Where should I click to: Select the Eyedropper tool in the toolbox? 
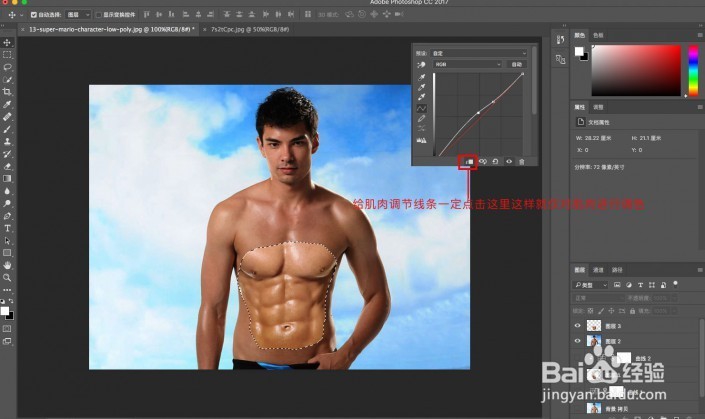click(7, 104)
